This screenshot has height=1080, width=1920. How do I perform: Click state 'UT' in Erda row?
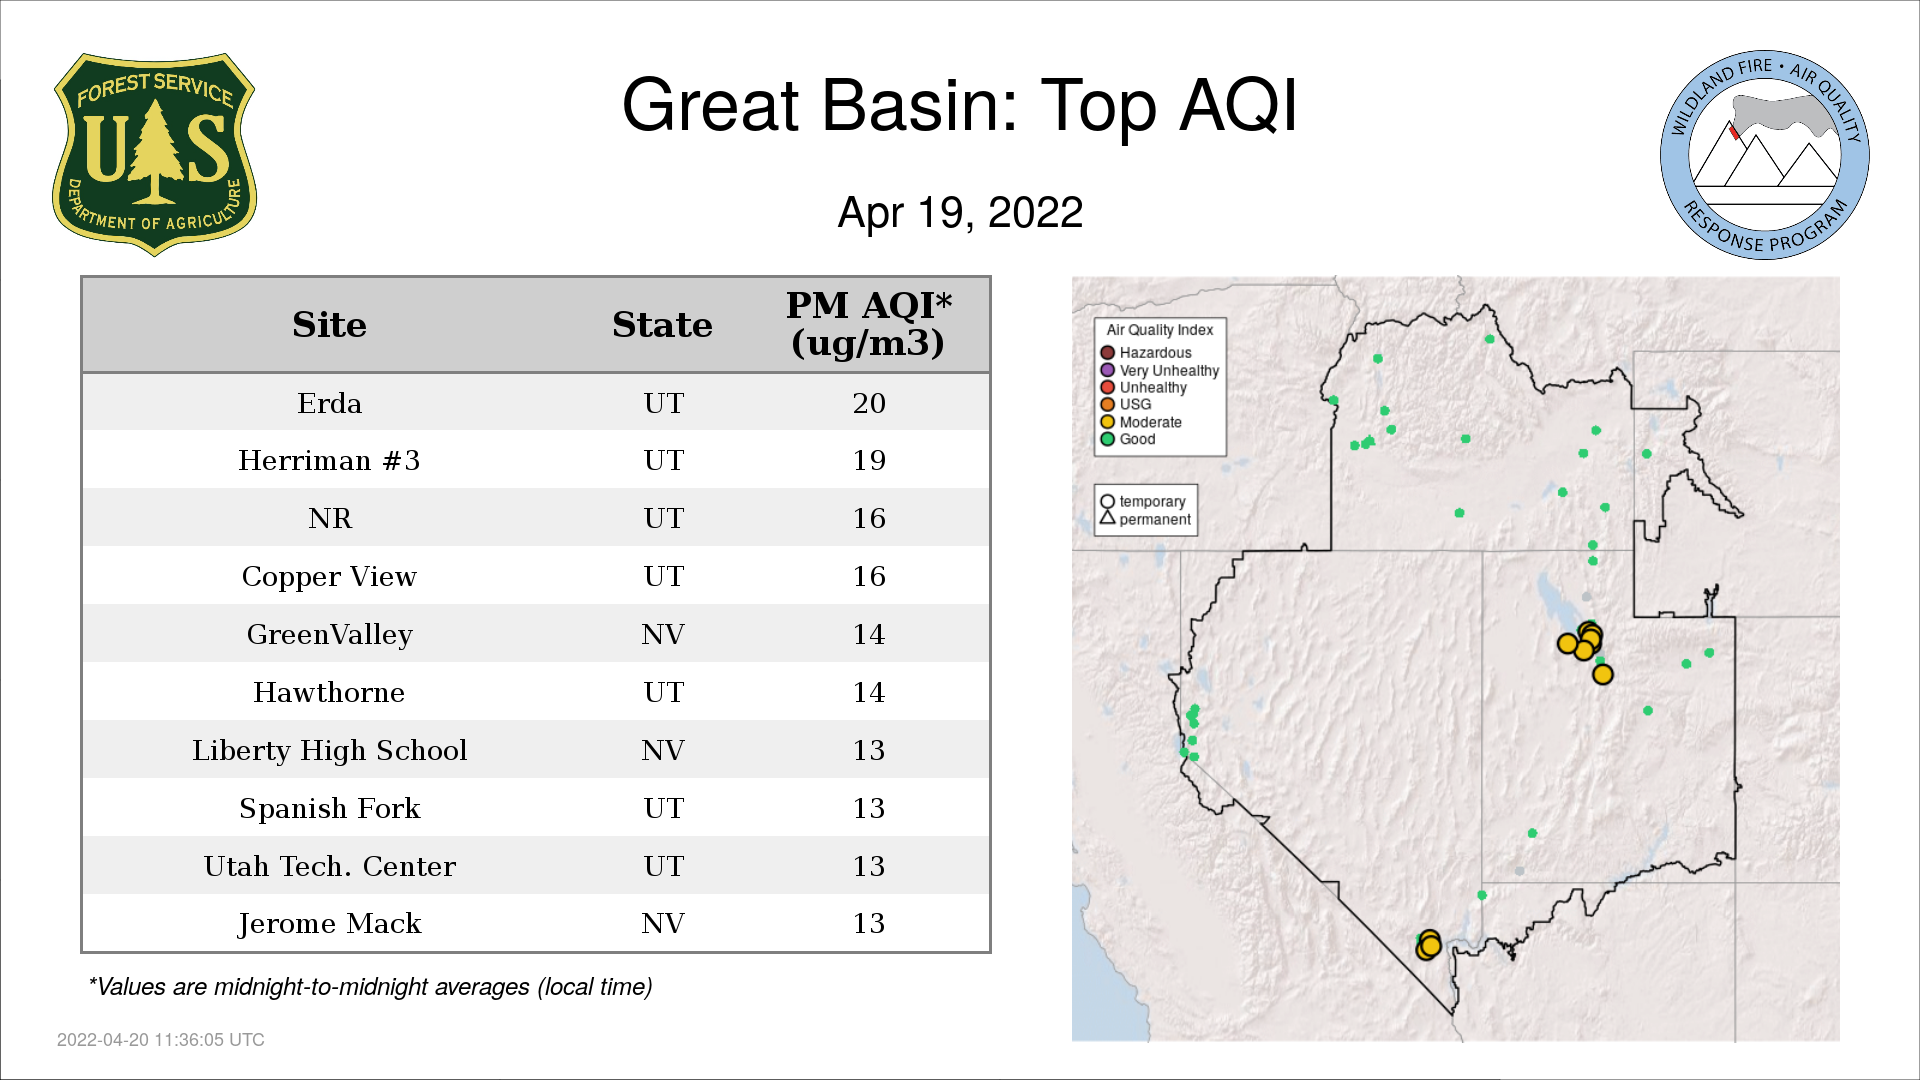pos(663,403)
